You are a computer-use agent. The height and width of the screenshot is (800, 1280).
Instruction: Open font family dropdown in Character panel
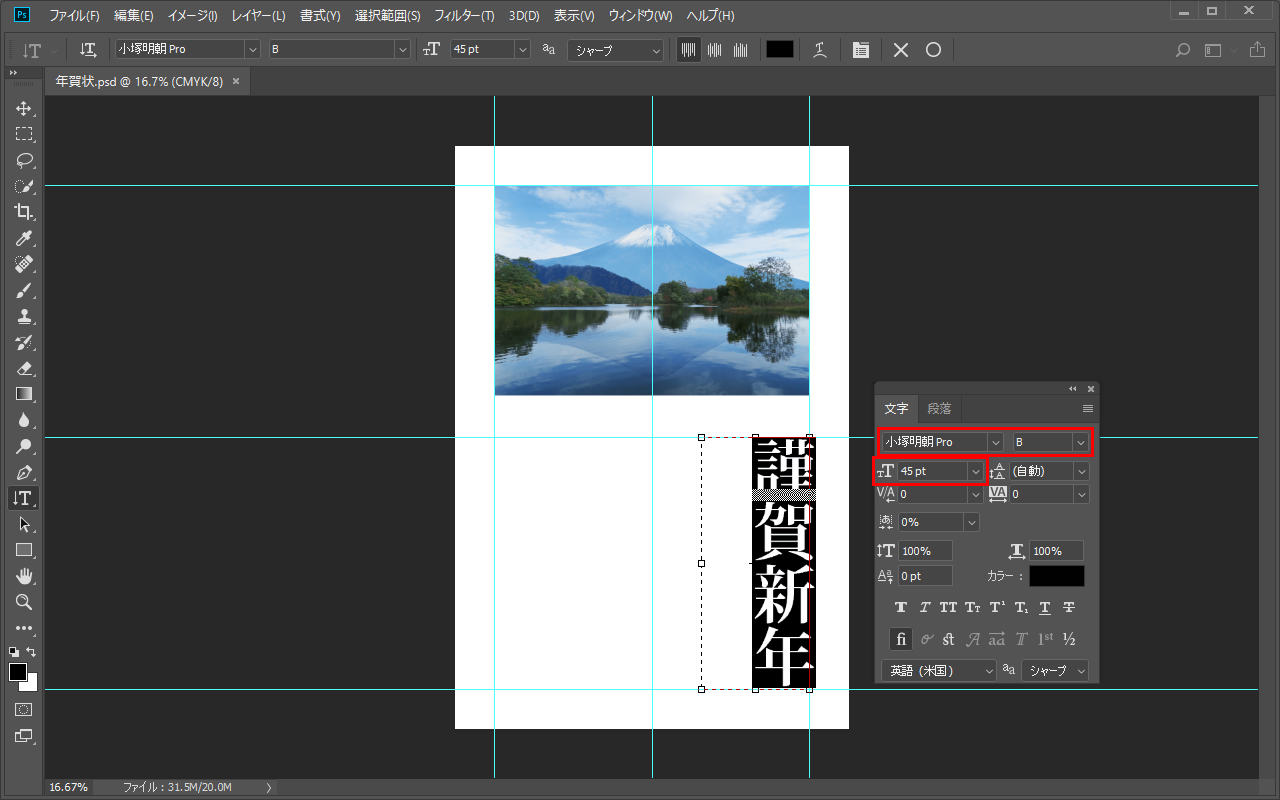[x=995, y=441]
